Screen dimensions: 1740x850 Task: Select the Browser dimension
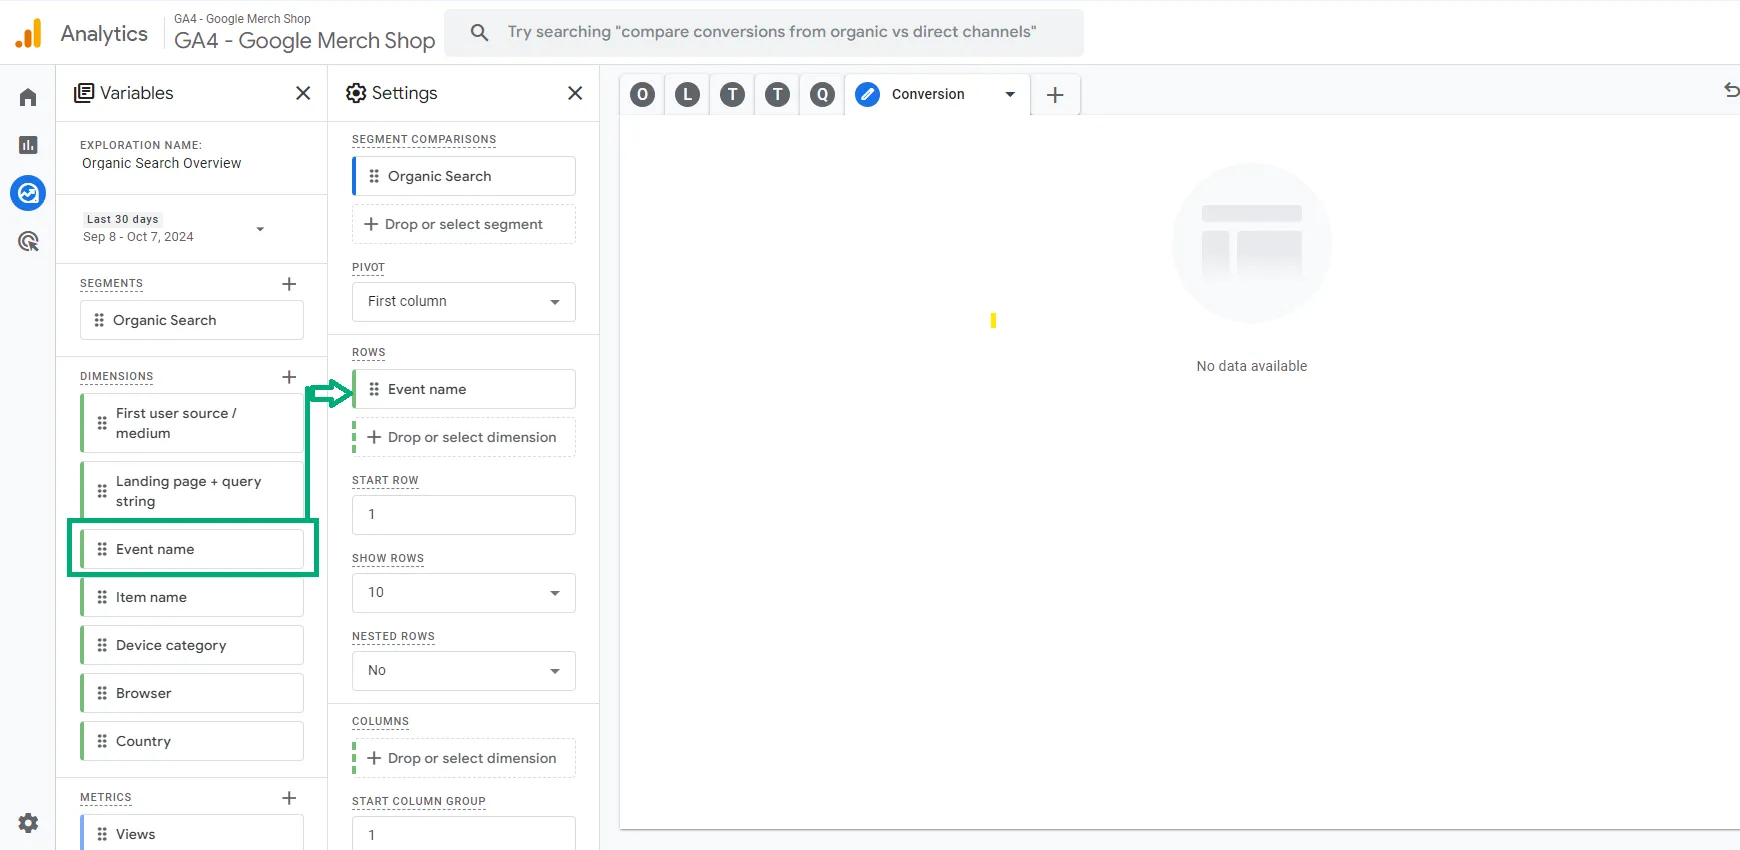[192, 693]
